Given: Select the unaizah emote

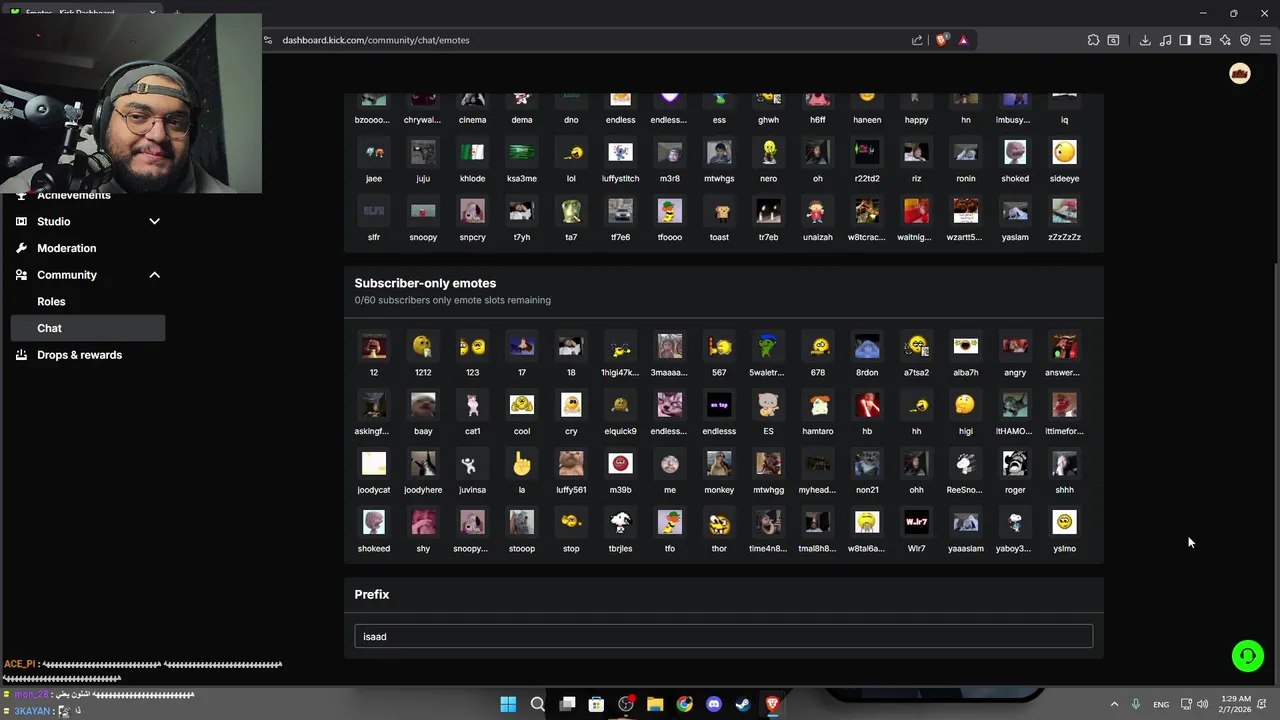Looking at the screenshot, I should point(817,212).
